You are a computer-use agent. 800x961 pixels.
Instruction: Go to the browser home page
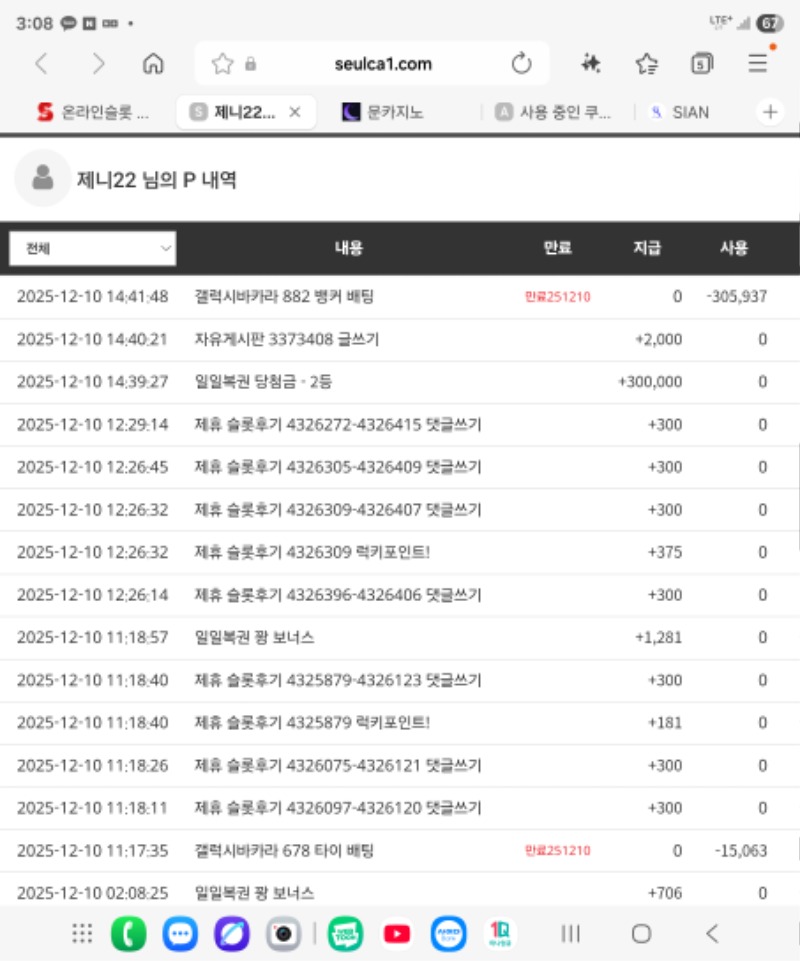point(154,64)
